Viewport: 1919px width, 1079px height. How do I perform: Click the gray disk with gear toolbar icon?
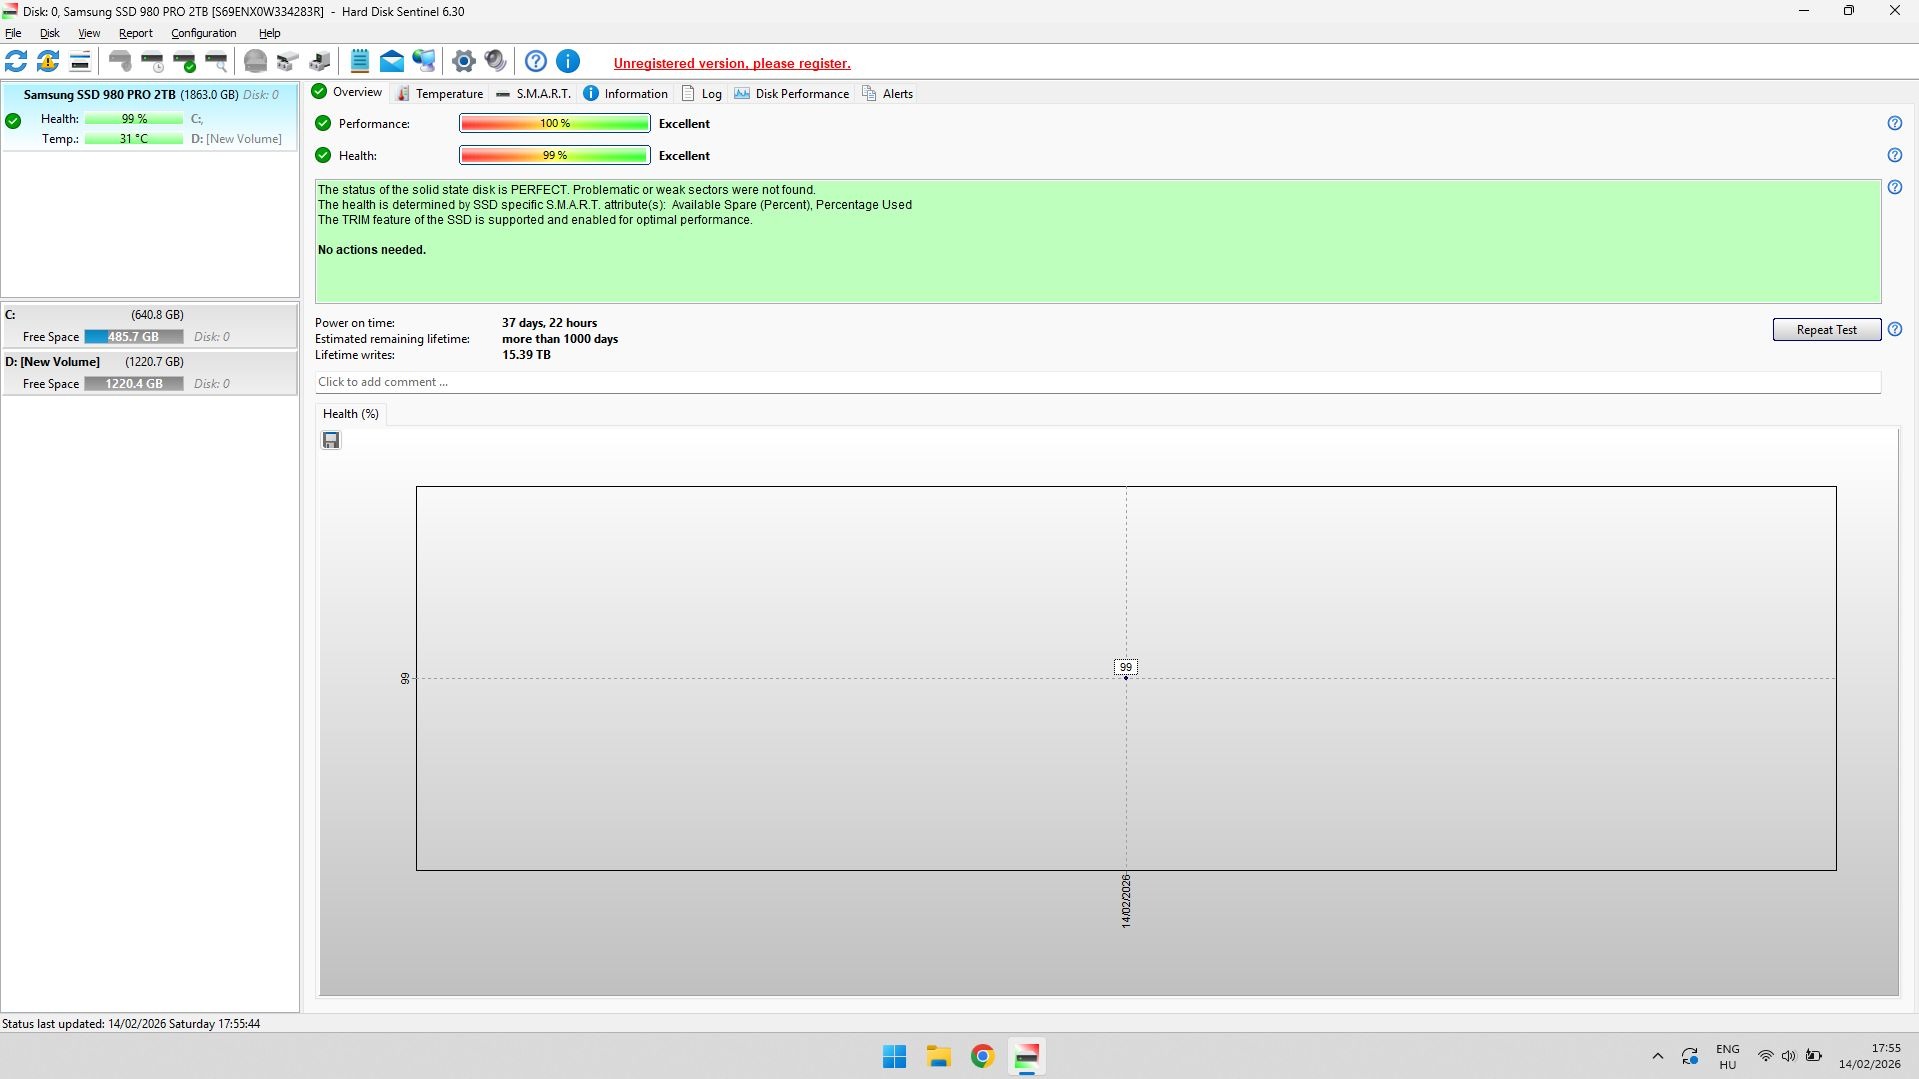coord(121,62)
